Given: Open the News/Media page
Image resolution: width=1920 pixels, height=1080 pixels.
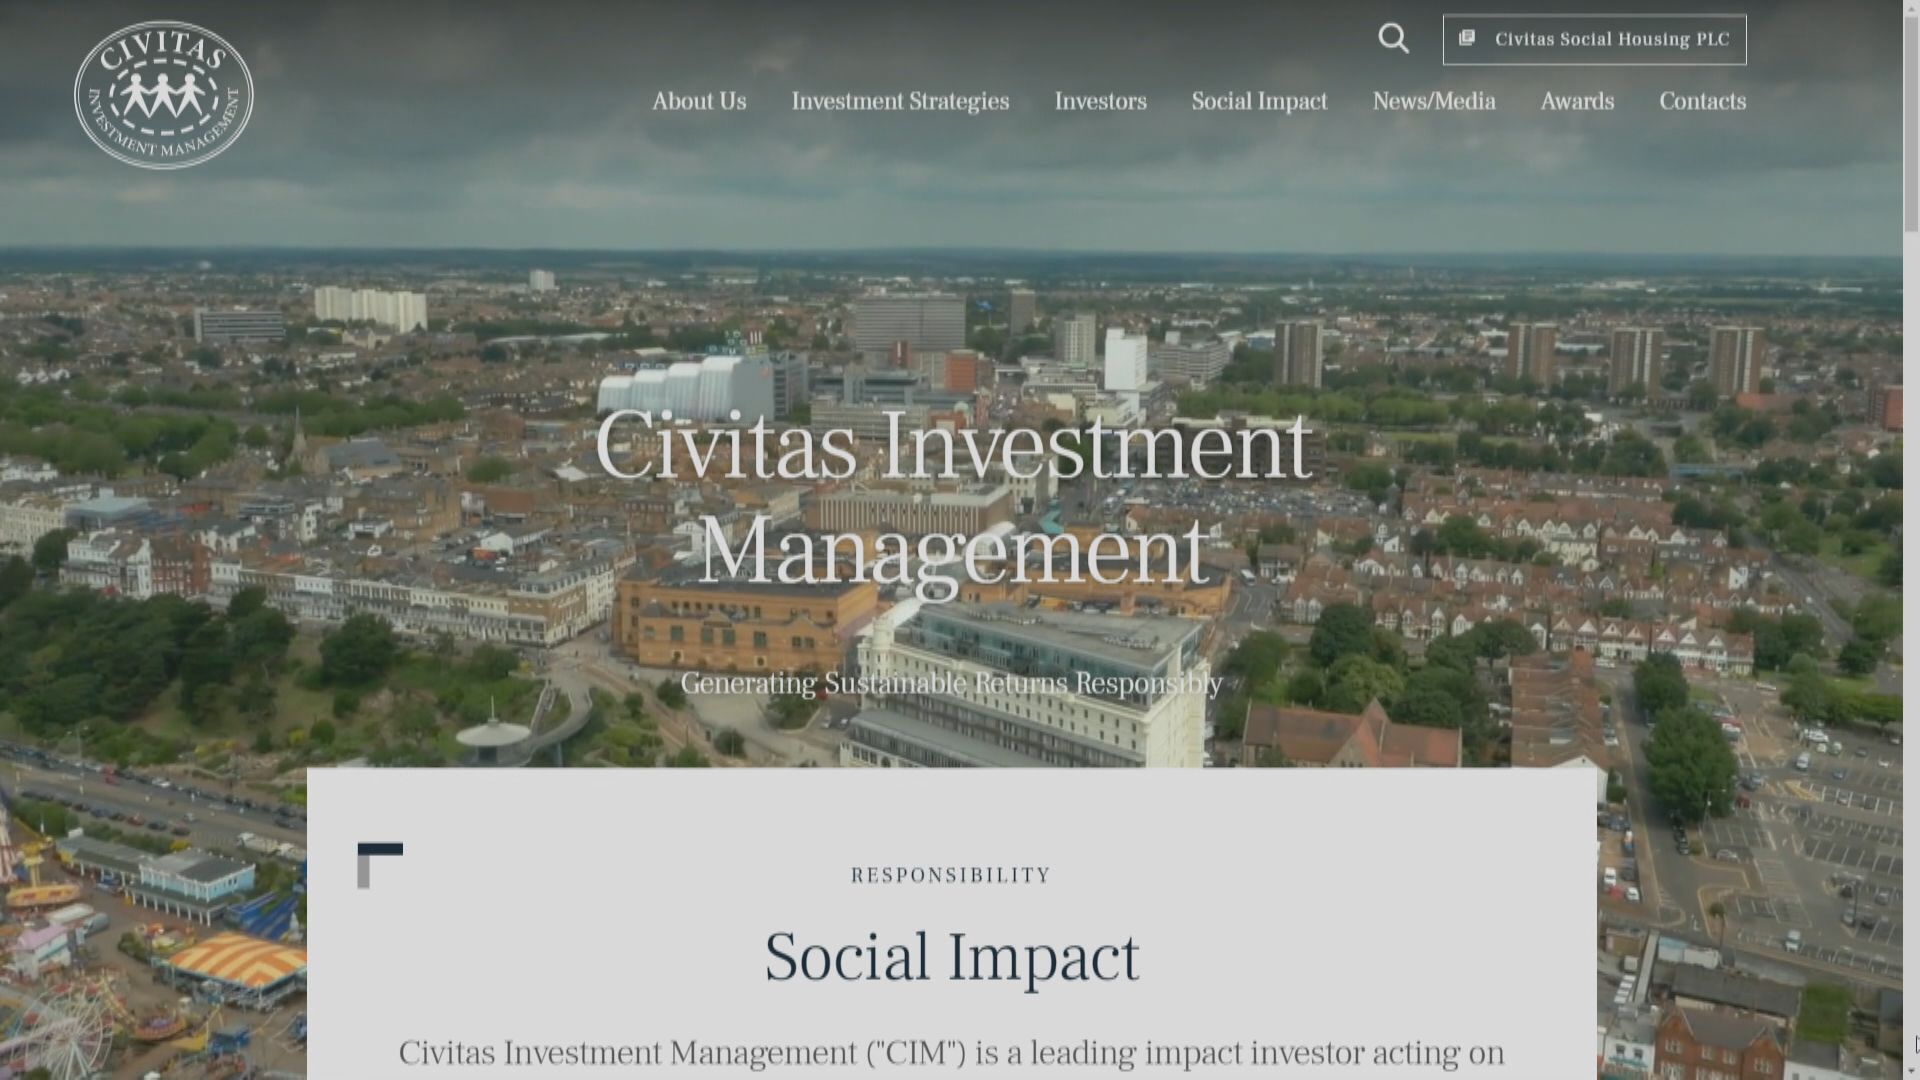Looking at the screenshot, I should [1434, 101].
